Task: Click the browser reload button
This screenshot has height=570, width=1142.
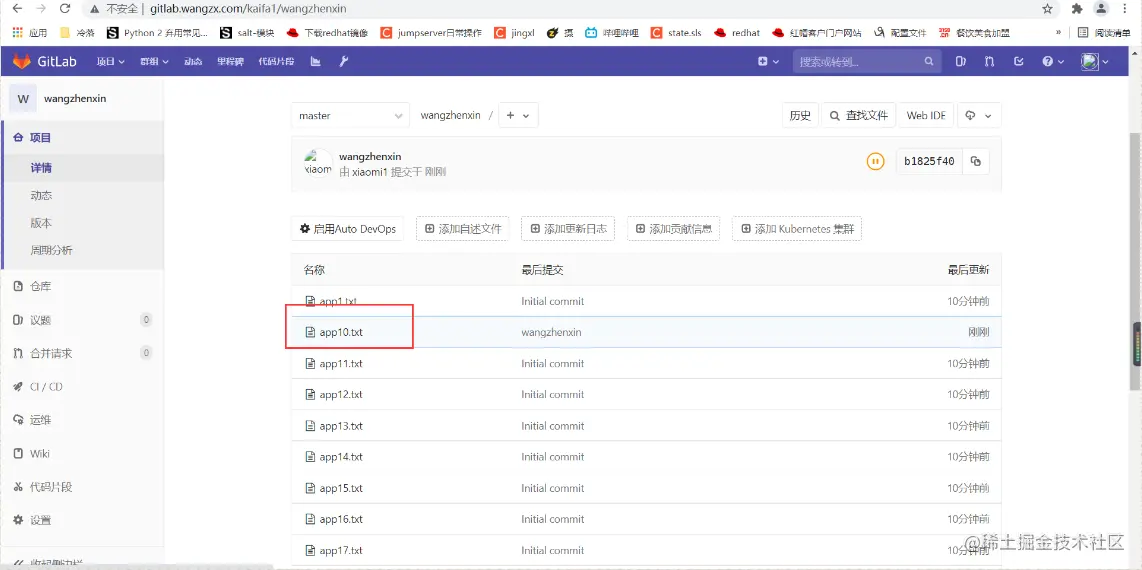Action: click(65, 9)
